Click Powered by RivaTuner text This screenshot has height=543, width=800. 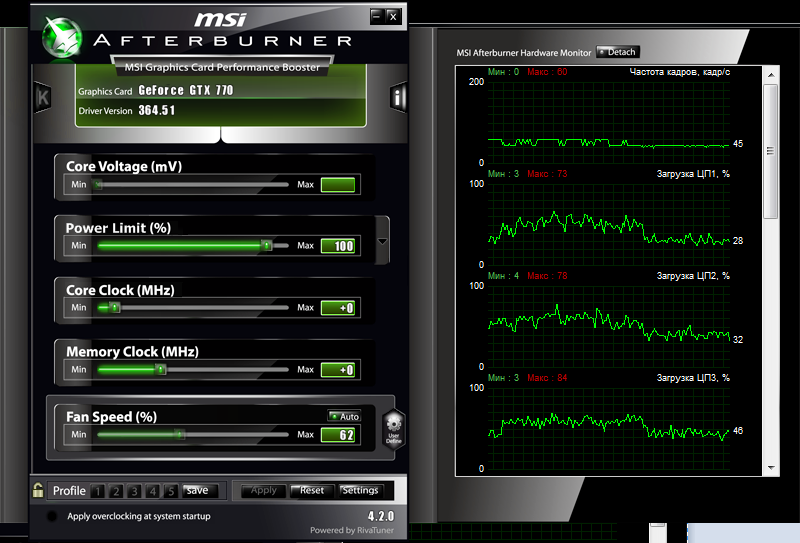[x=352, y=530]
